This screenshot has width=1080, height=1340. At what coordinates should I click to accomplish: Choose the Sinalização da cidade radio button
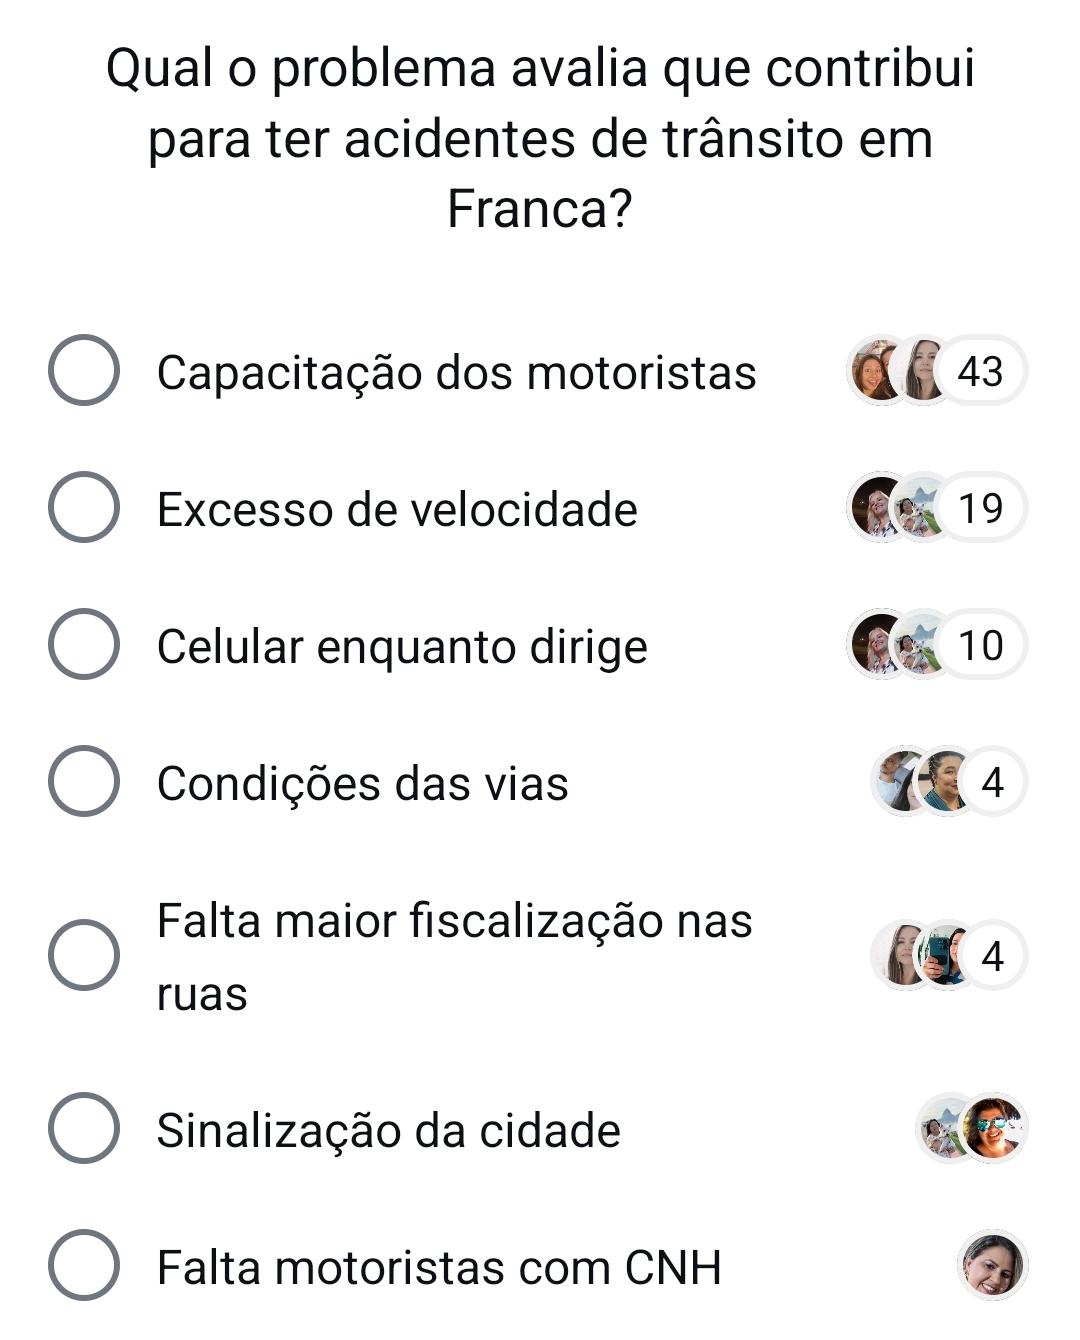84,1129
